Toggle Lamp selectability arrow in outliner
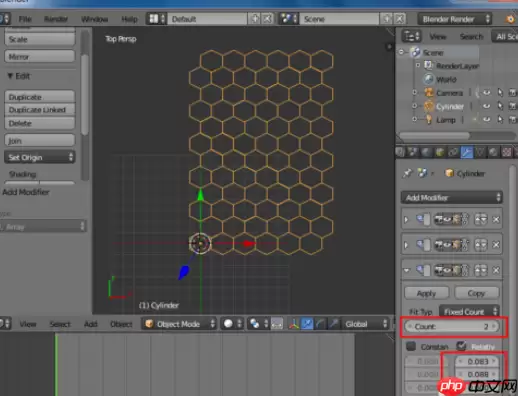Viewport: 518px width, 396px height. pos(500,119)
